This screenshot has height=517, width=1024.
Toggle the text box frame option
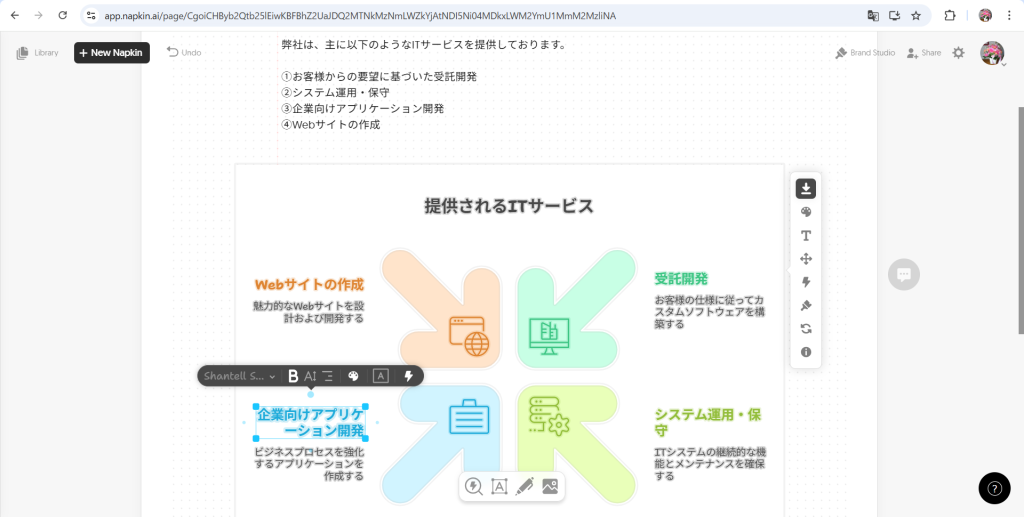(380, 376)
